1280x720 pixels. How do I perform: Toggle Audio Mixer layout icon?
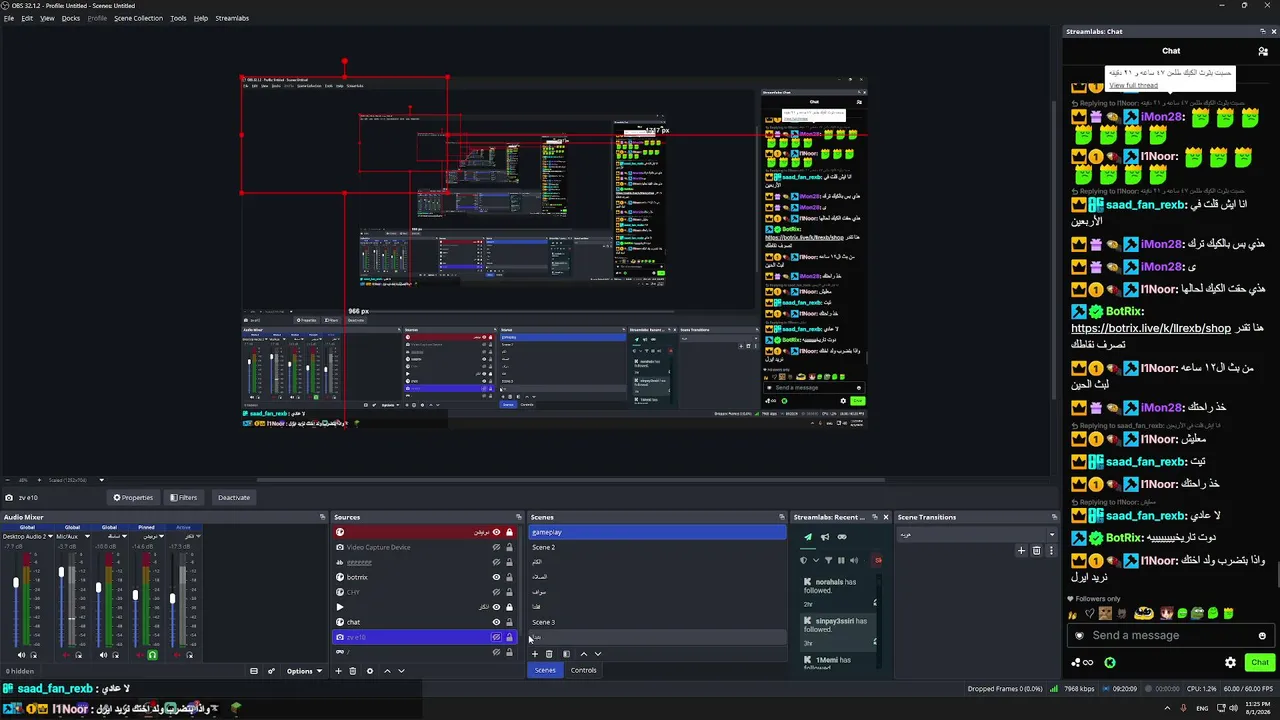coord(254,671)
